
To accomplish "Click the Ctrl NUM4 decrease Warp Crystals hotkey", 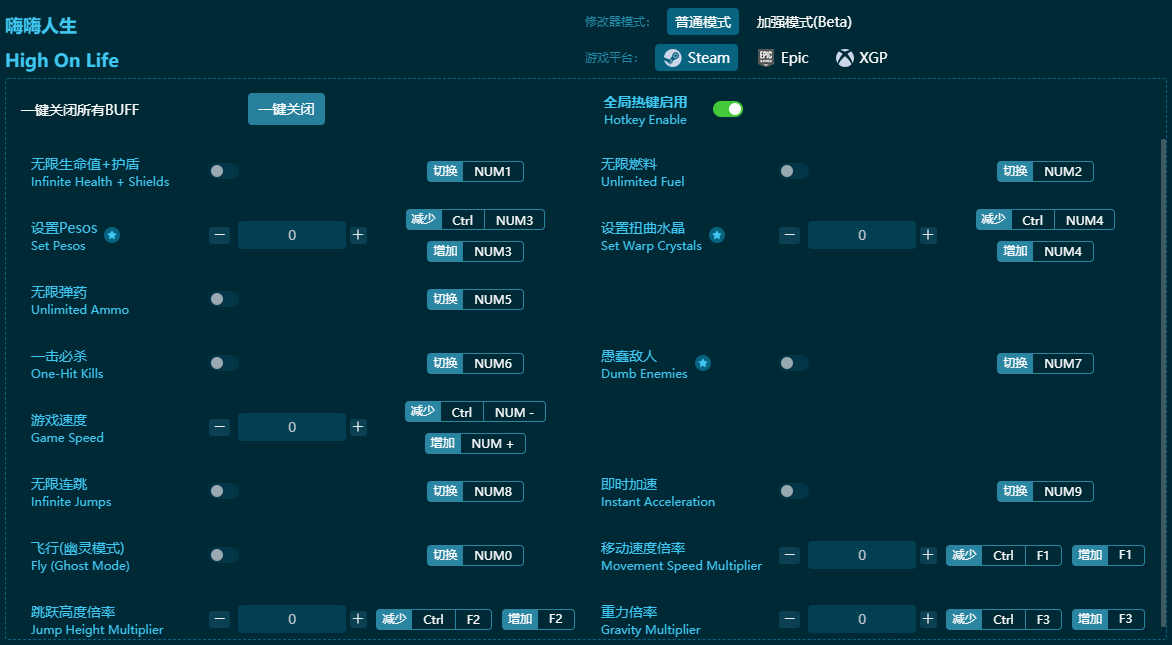I will [x=1045, y=220].
